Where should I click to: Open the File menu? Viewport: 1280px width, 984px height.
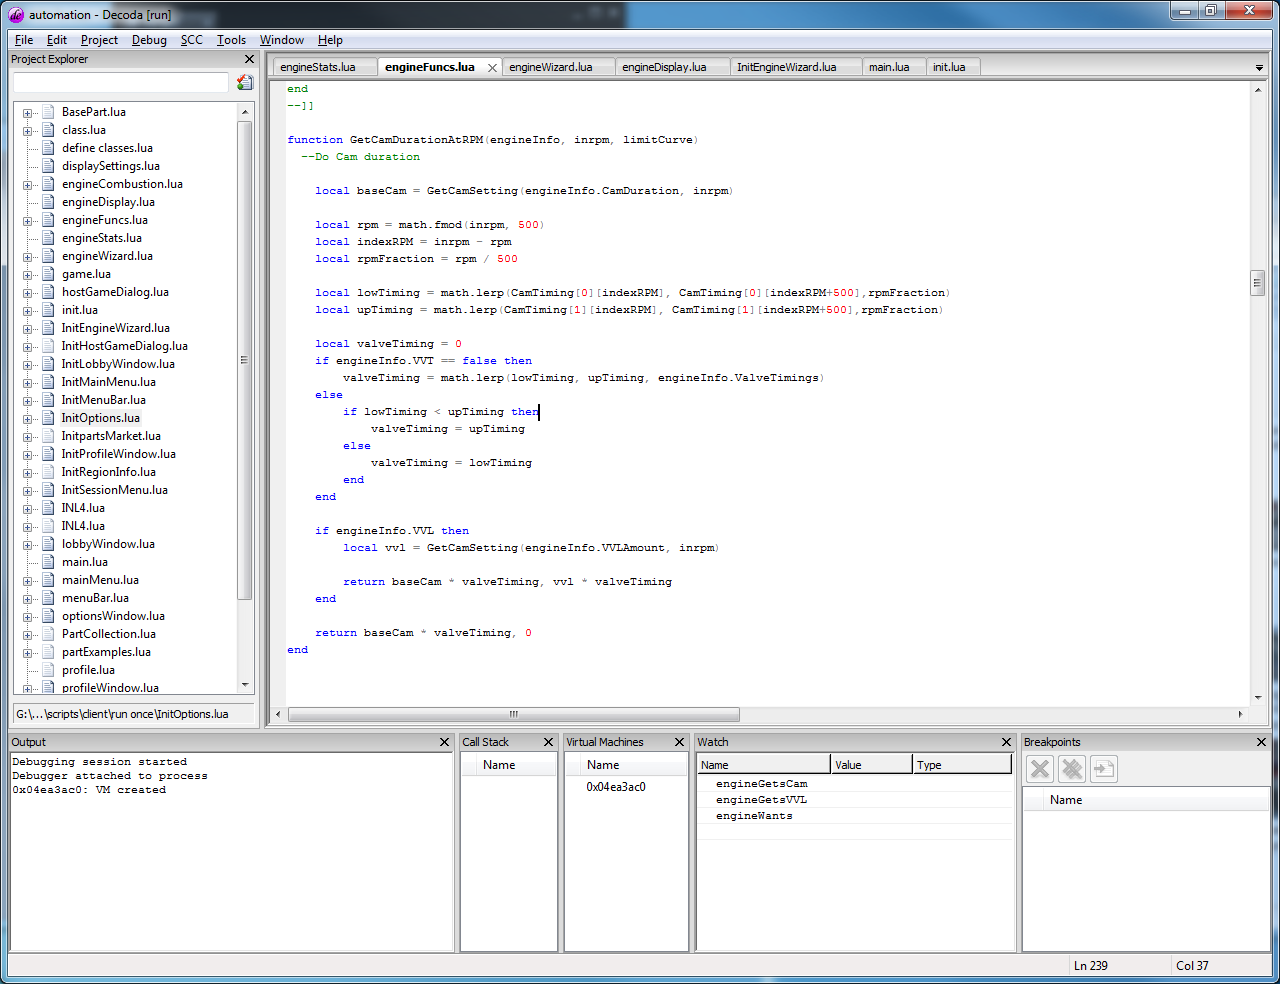pyautogui.click(x=24, y=40)
